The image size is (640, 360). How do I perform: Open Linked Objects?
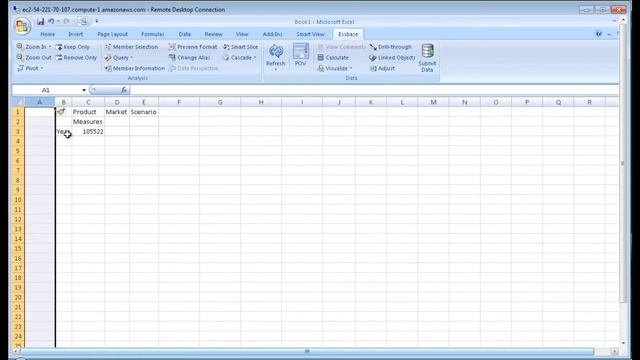click(392, 58)
